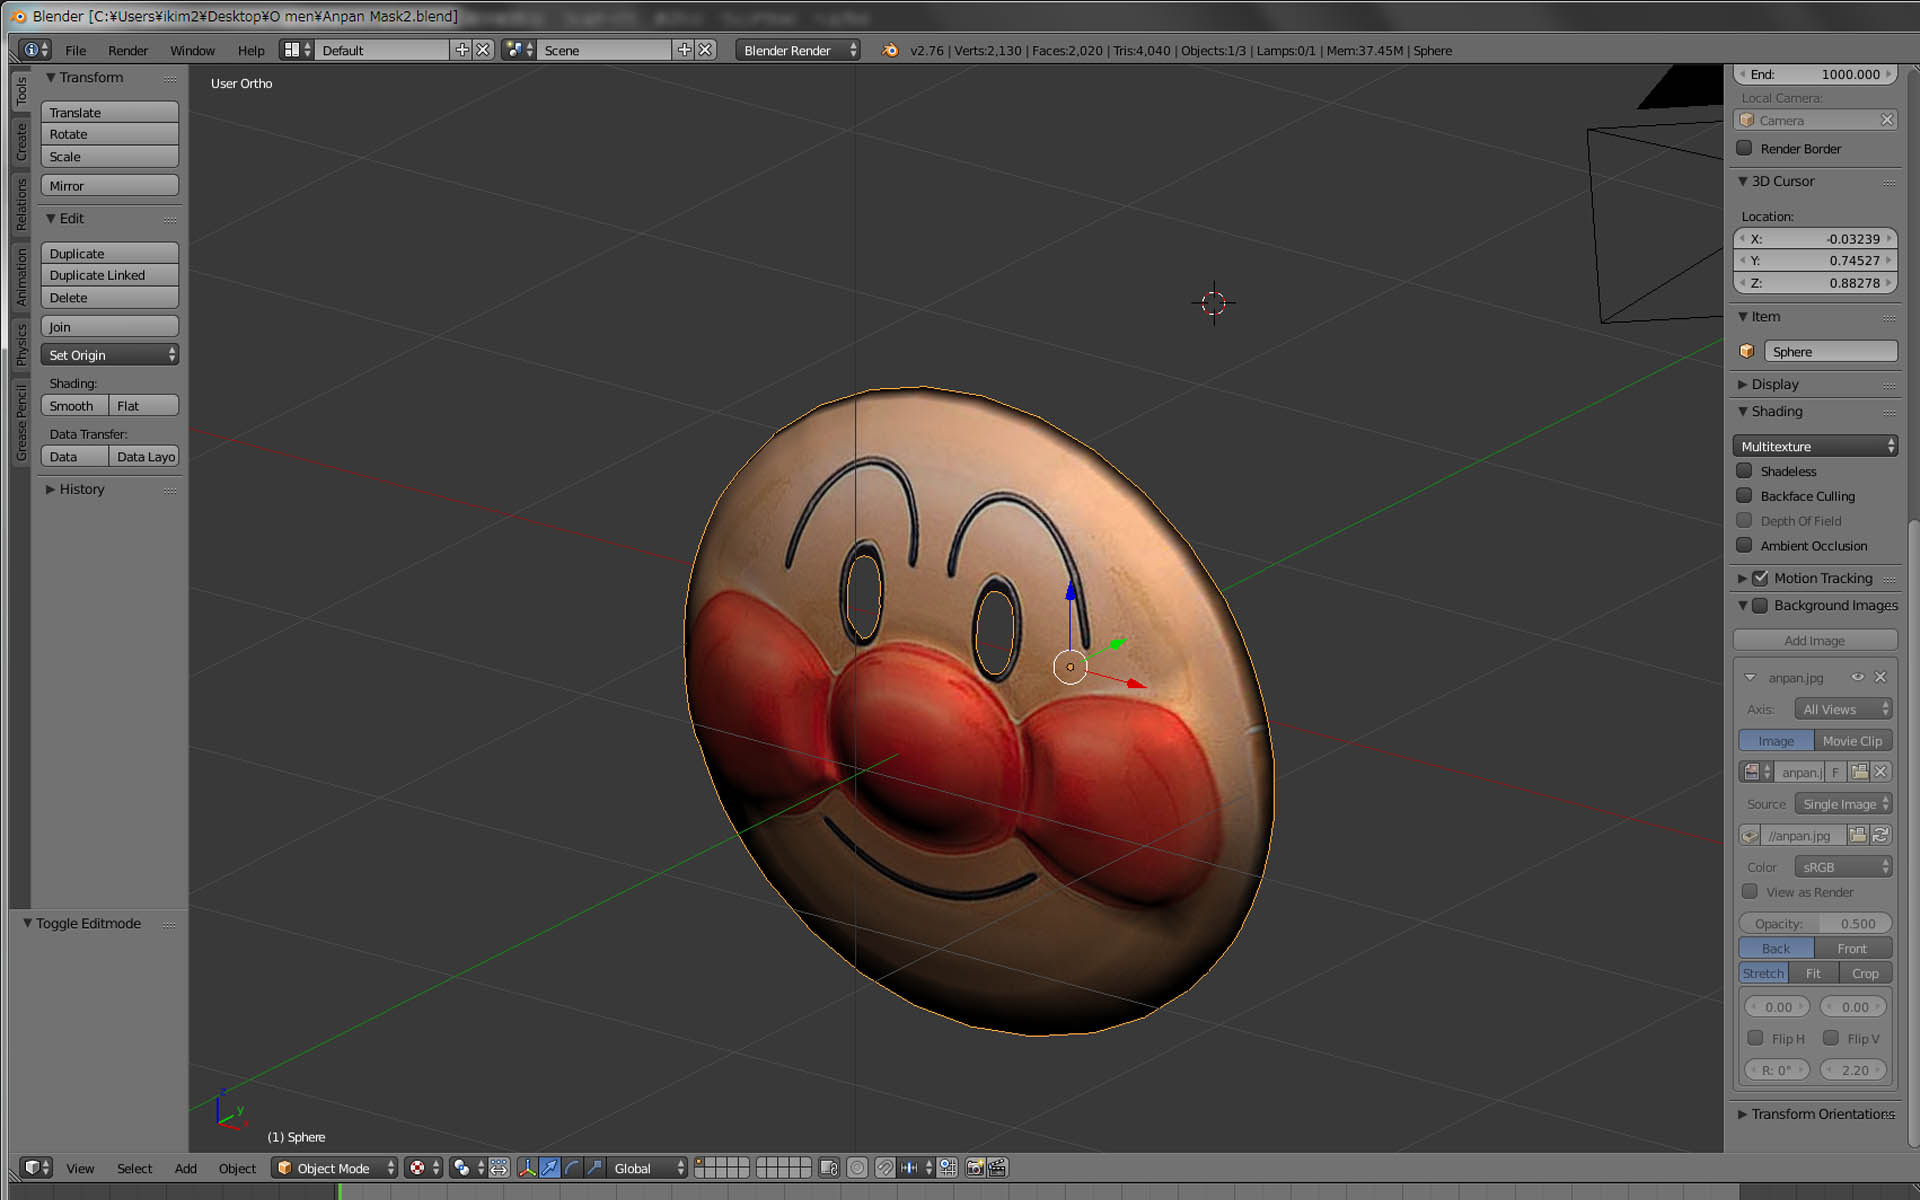Click the OpenGL render animation clapper icon

click(x=997, y=1167)
